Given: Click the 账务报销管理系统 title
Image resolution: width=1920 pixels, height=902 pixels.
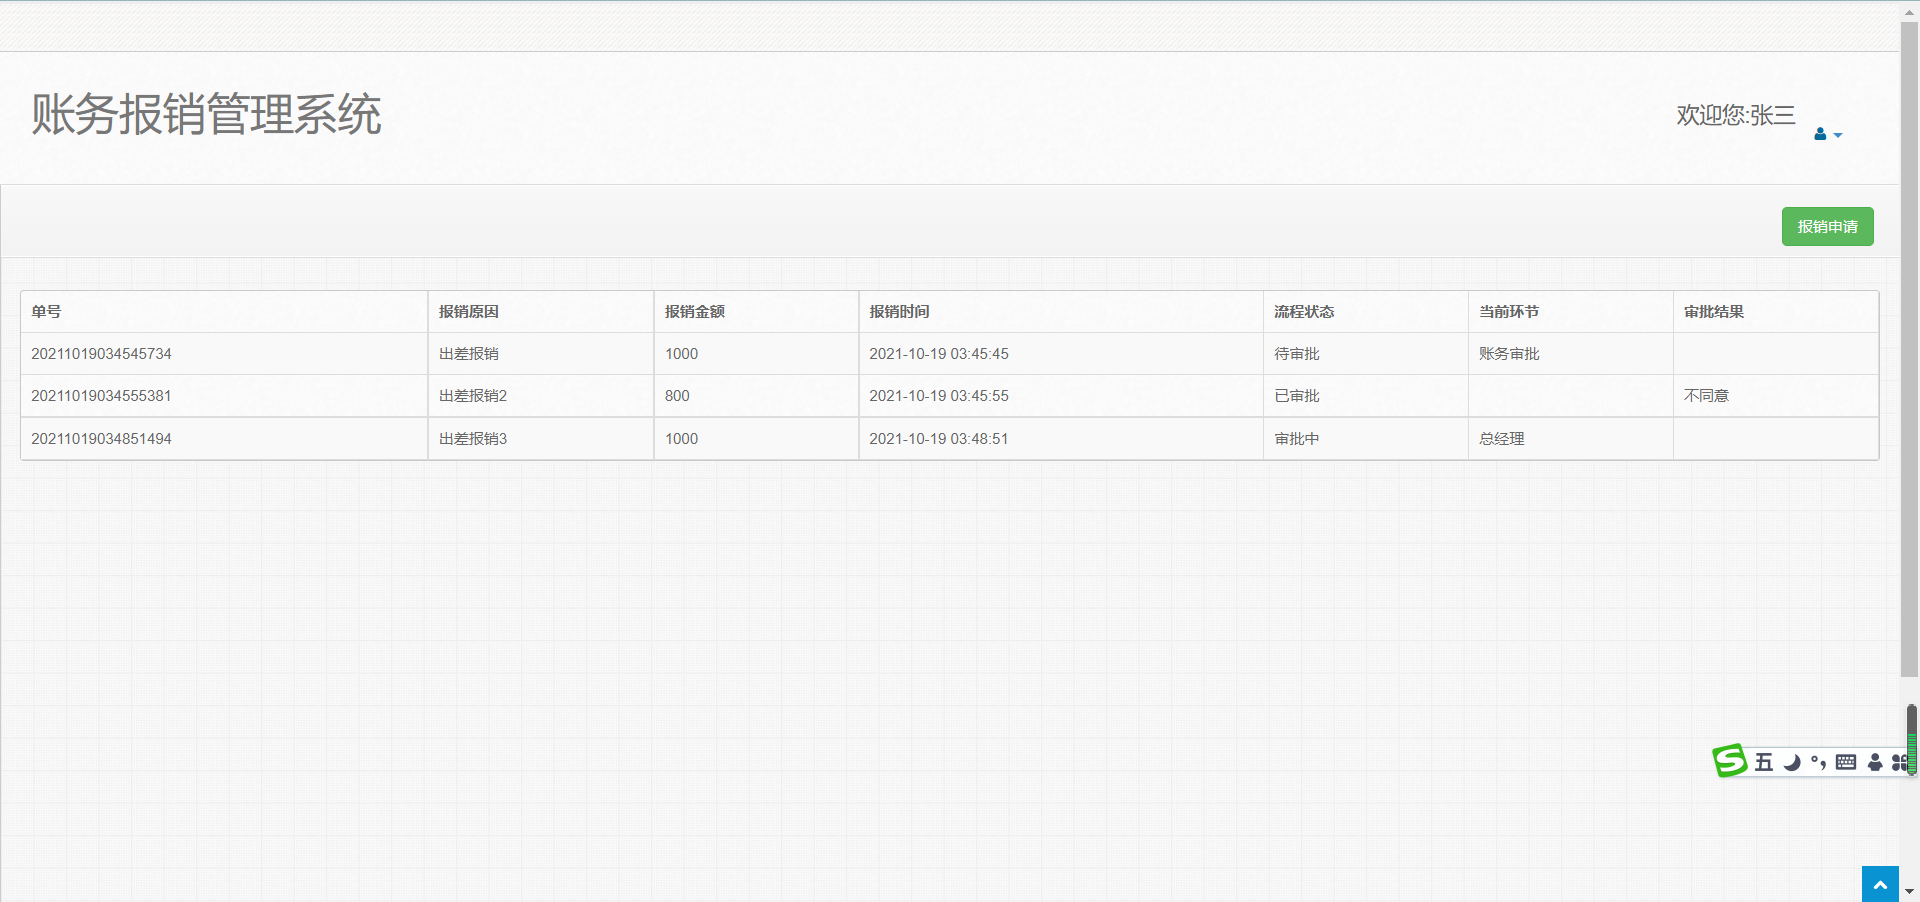Looking at the screenshot, I should click(x=206, y=114).
